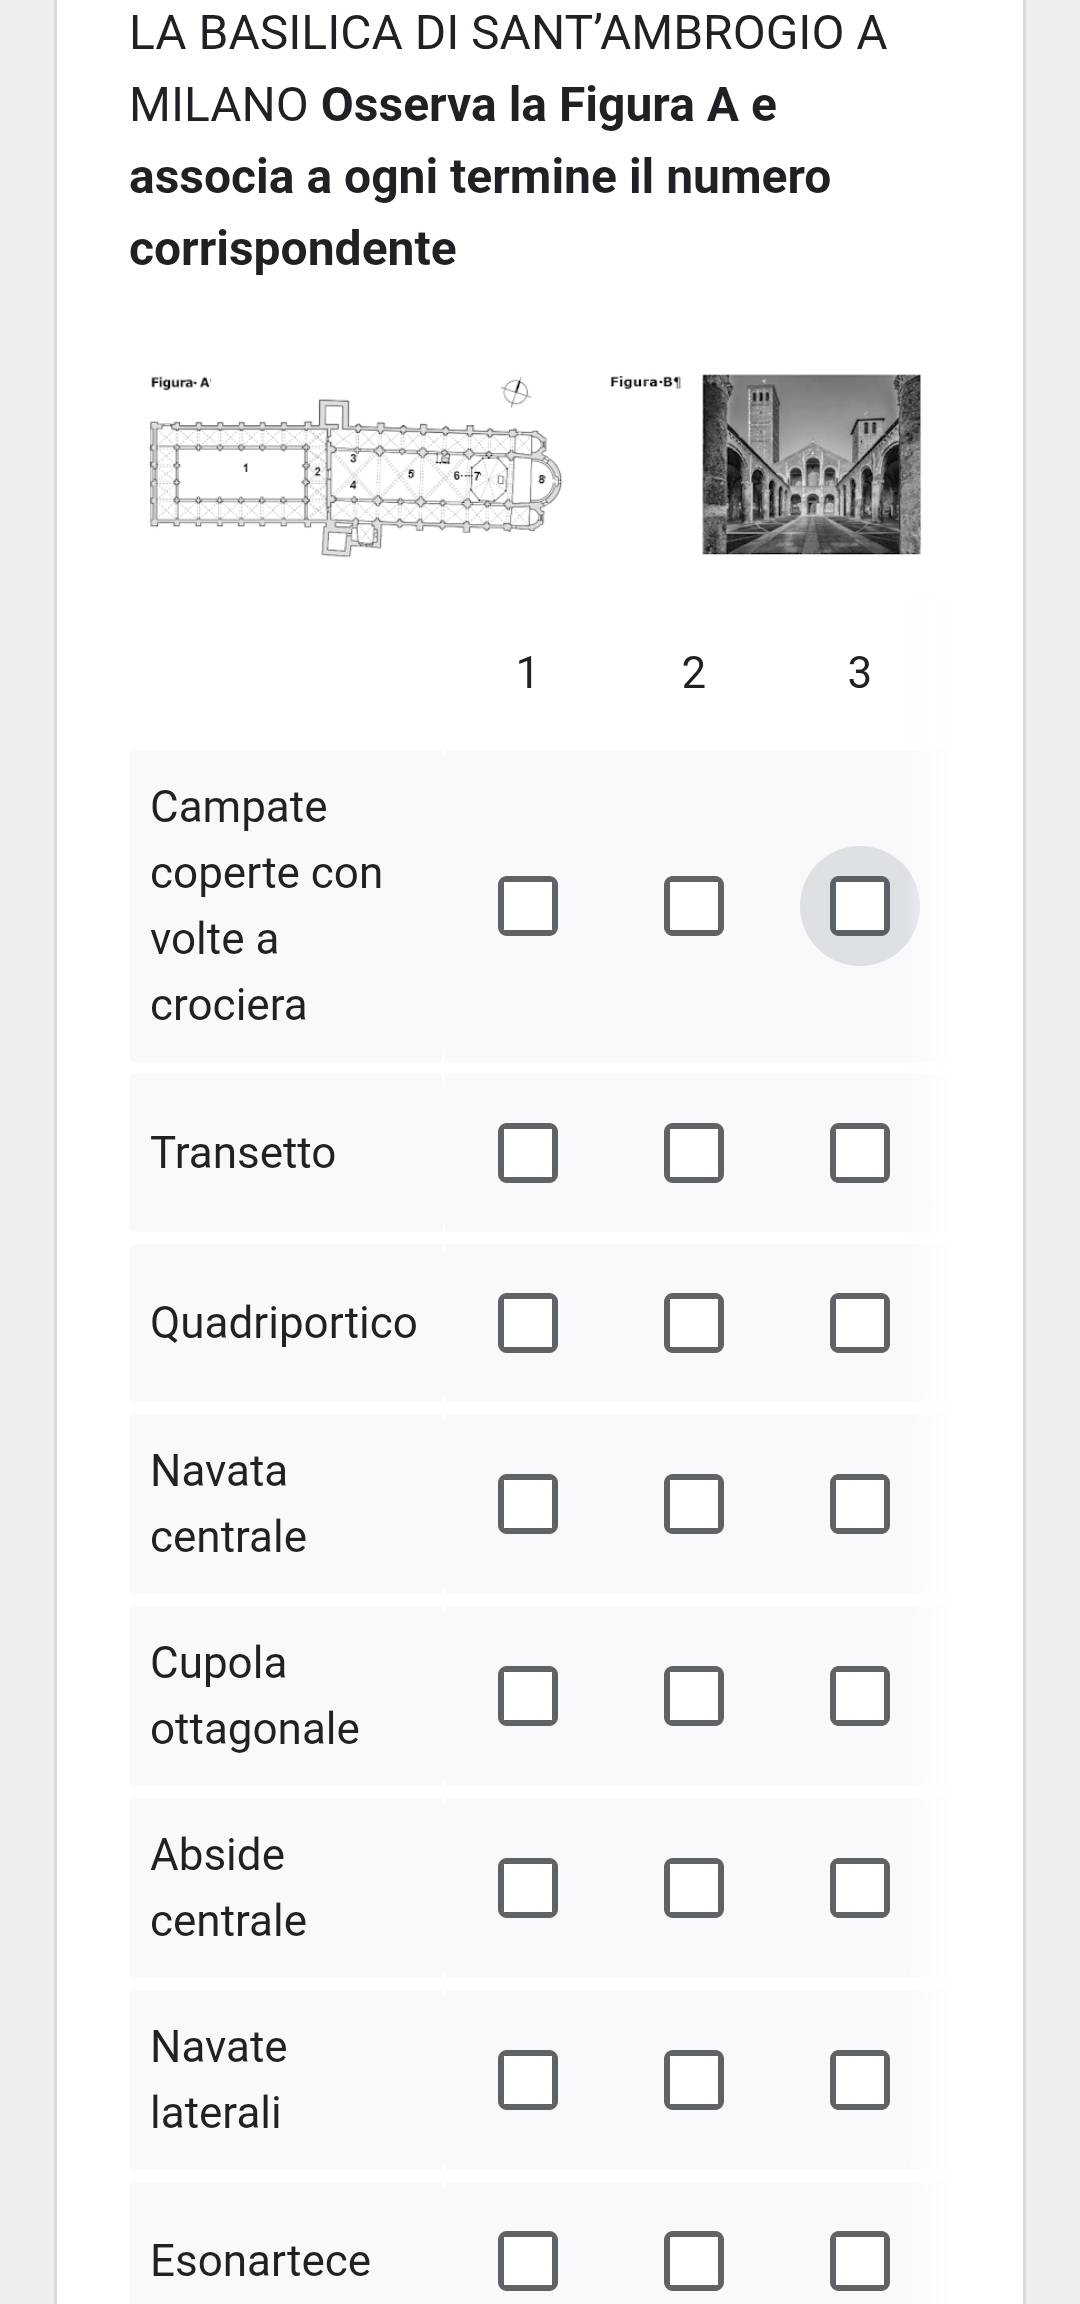Click the compass icon above the floor plan
The image size is (1080, 2304).
tap(515, 392)
